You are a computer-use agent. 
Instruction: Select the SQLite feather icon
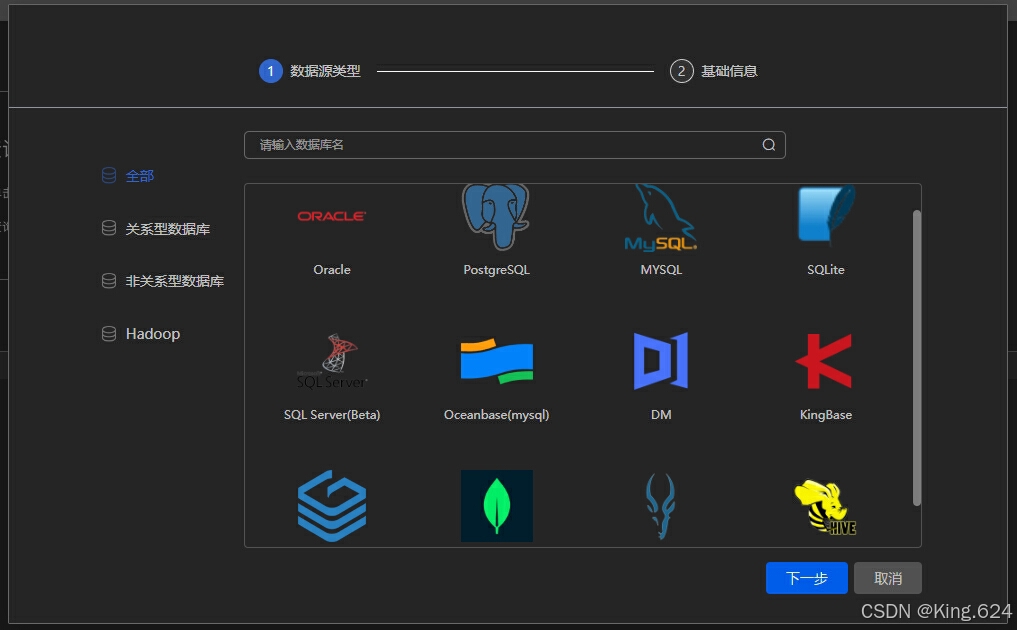(x=826, y=215)
